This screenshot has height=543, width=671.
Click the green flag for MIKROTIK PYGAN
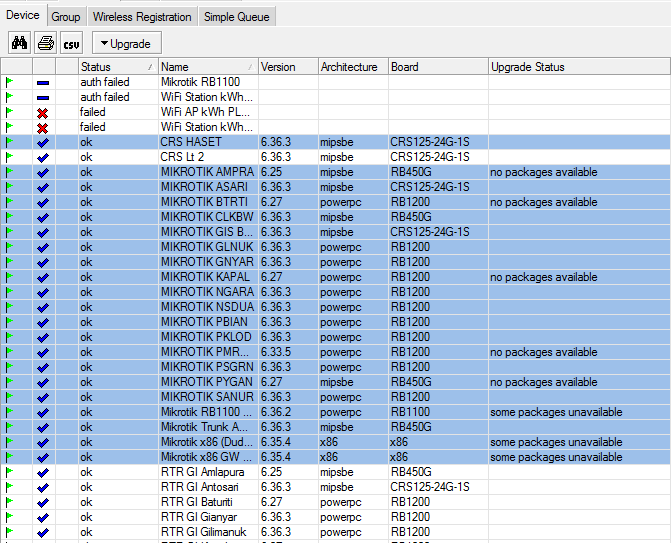(9, 382)
